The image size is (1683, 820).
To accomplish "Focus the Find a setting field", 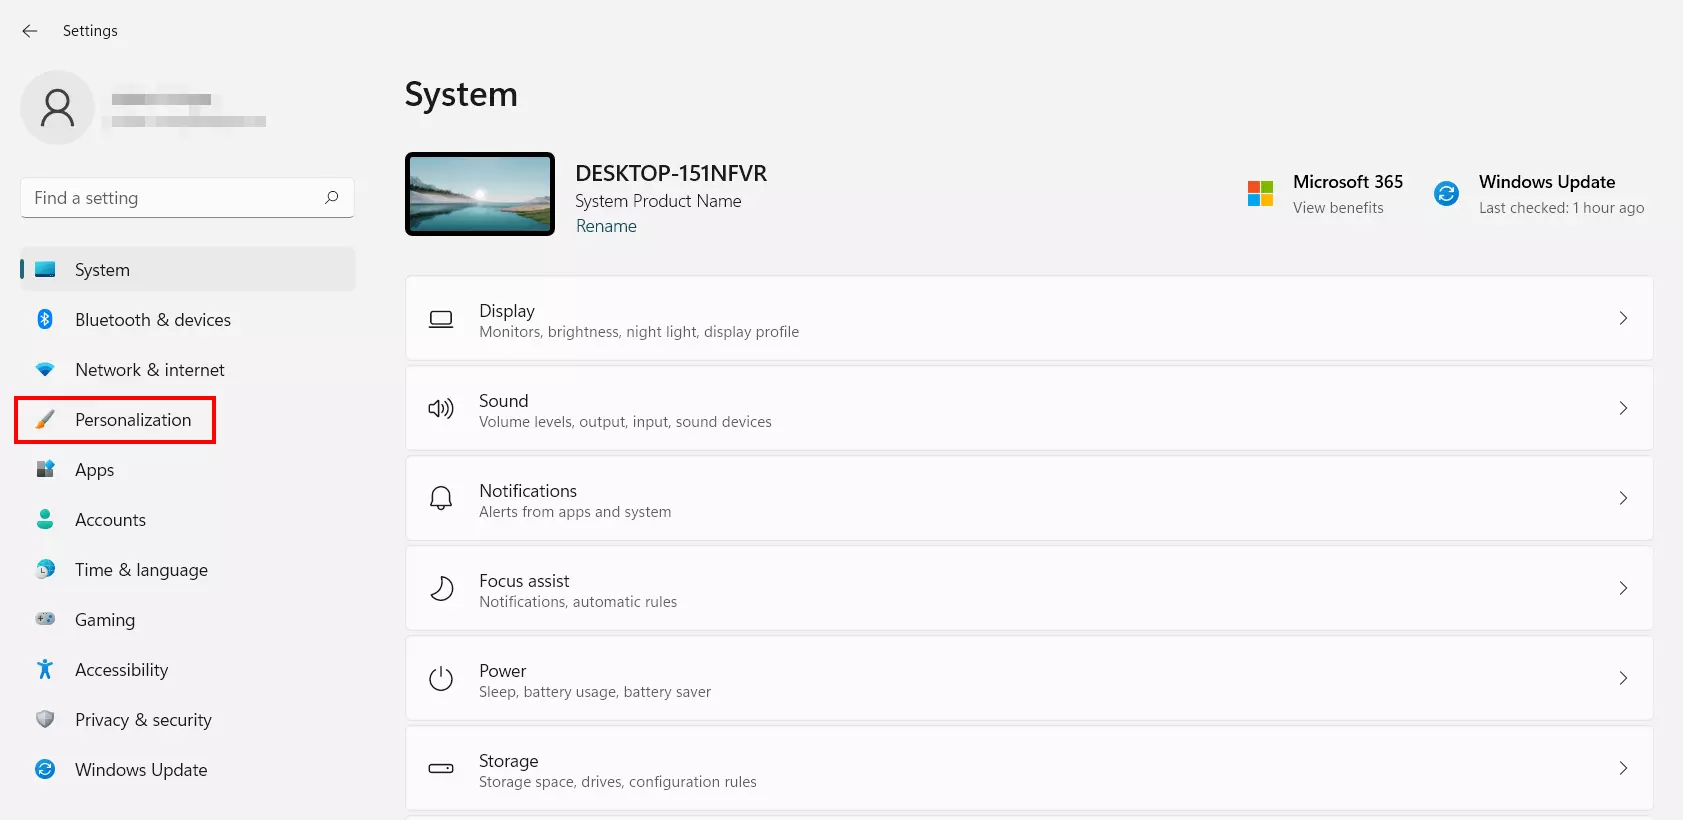I will pyautogui.click(x=187, y=197).
